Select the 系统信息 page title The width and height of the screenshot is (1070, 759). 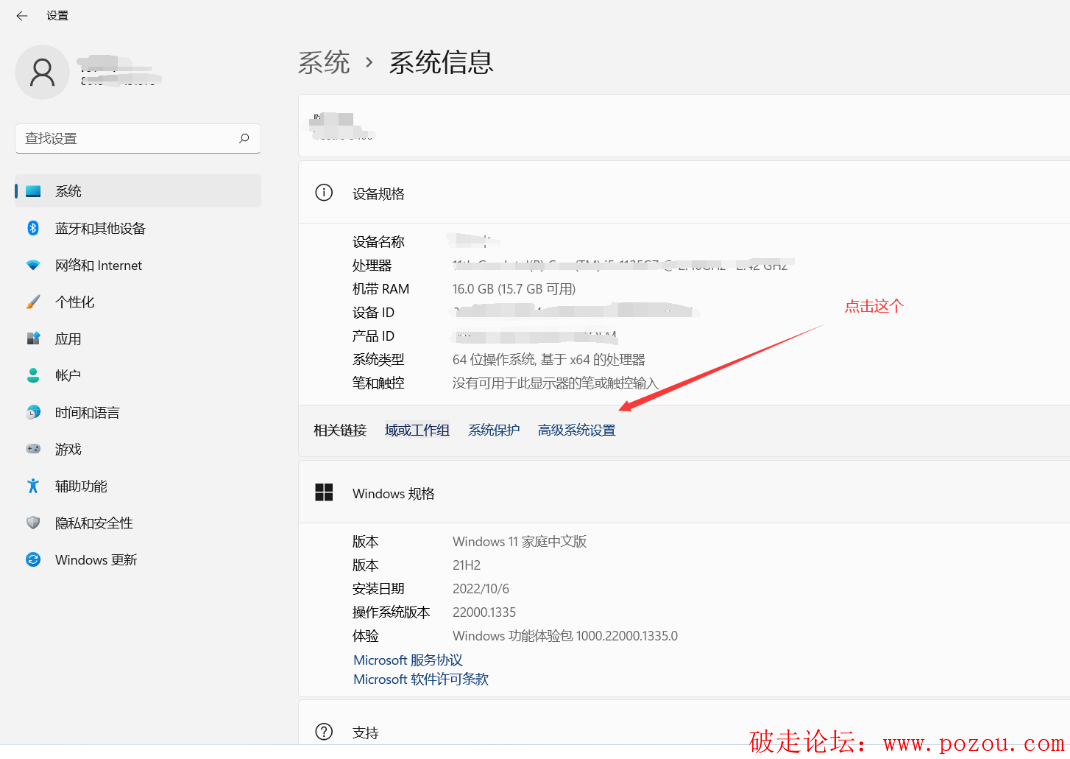click(x=441, y=63)
